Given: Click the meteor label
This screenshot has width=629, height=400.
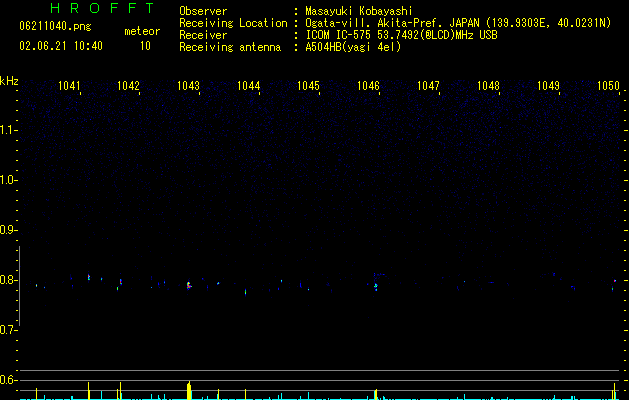Looking at the screenshot, I should pyautogui.click(x=142, y=31).
